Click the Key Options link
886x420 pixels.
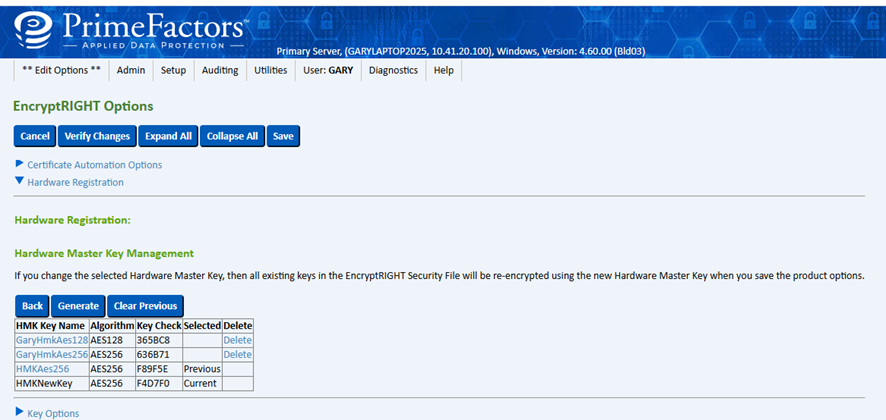pos(53,414)
